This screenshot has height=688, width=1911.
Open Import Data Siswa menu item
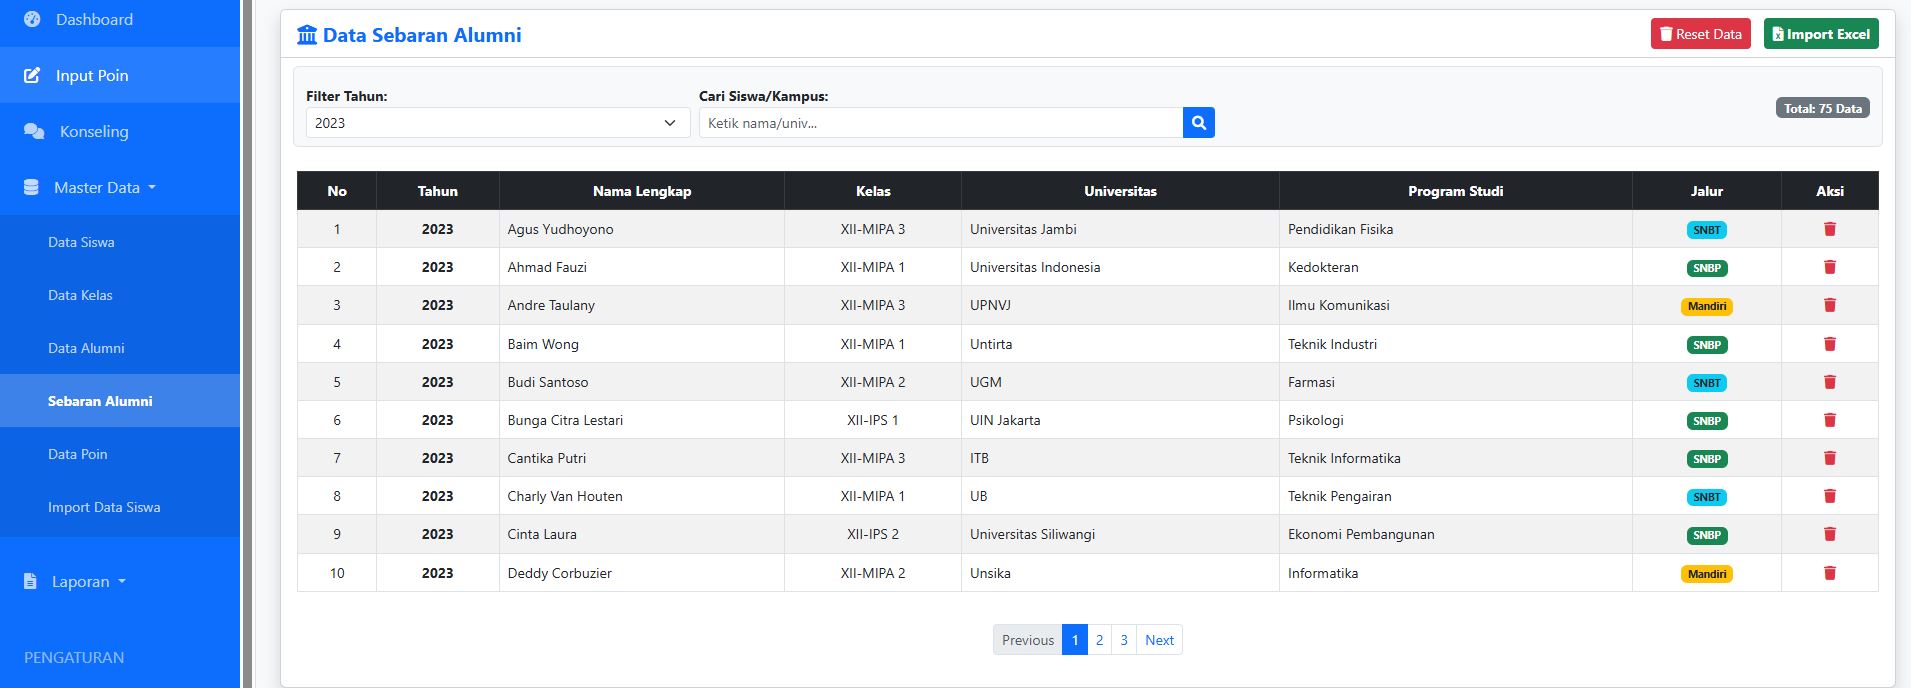point(104,507)
